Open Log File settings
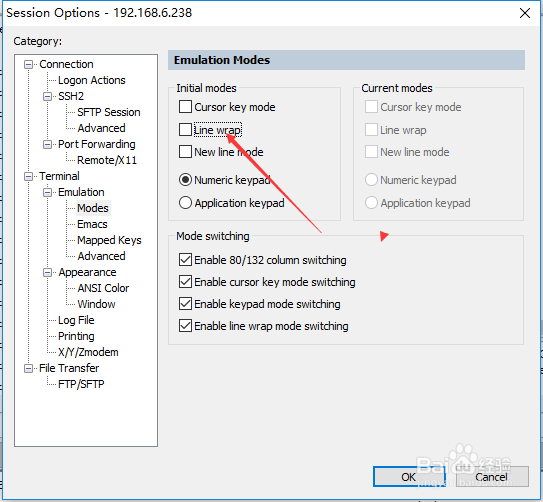 [76, 320]
